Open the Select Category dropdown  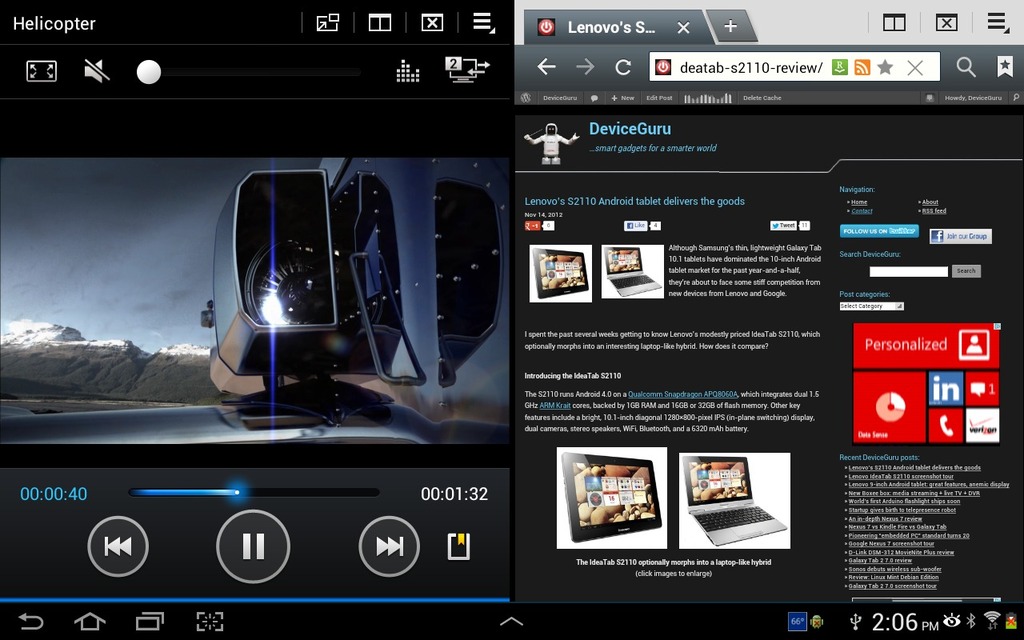click(871, 306)
